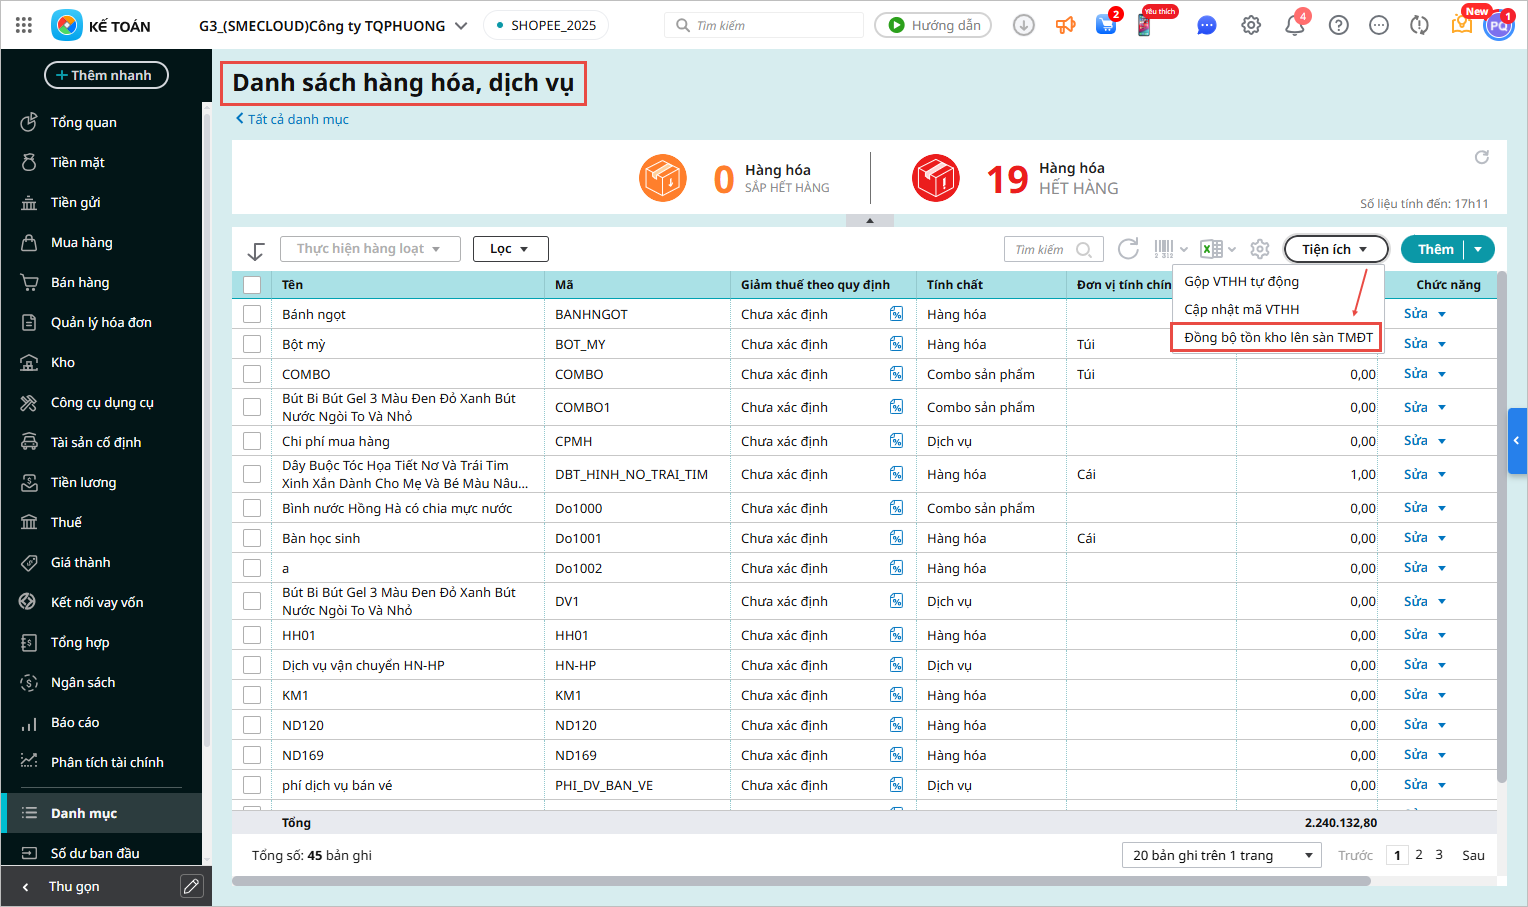Open the Lọc filter dropdown
The width and height of the screenshot is (1528, 907).
510,249
